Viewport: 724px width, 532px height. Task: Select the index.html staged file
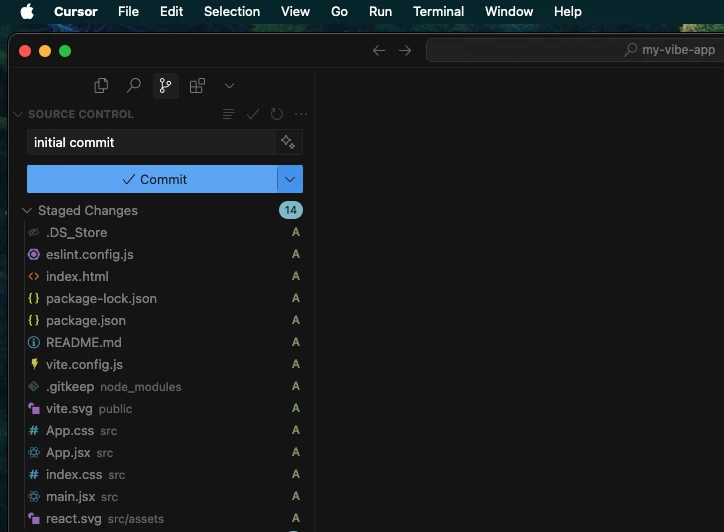pos(163,276)
